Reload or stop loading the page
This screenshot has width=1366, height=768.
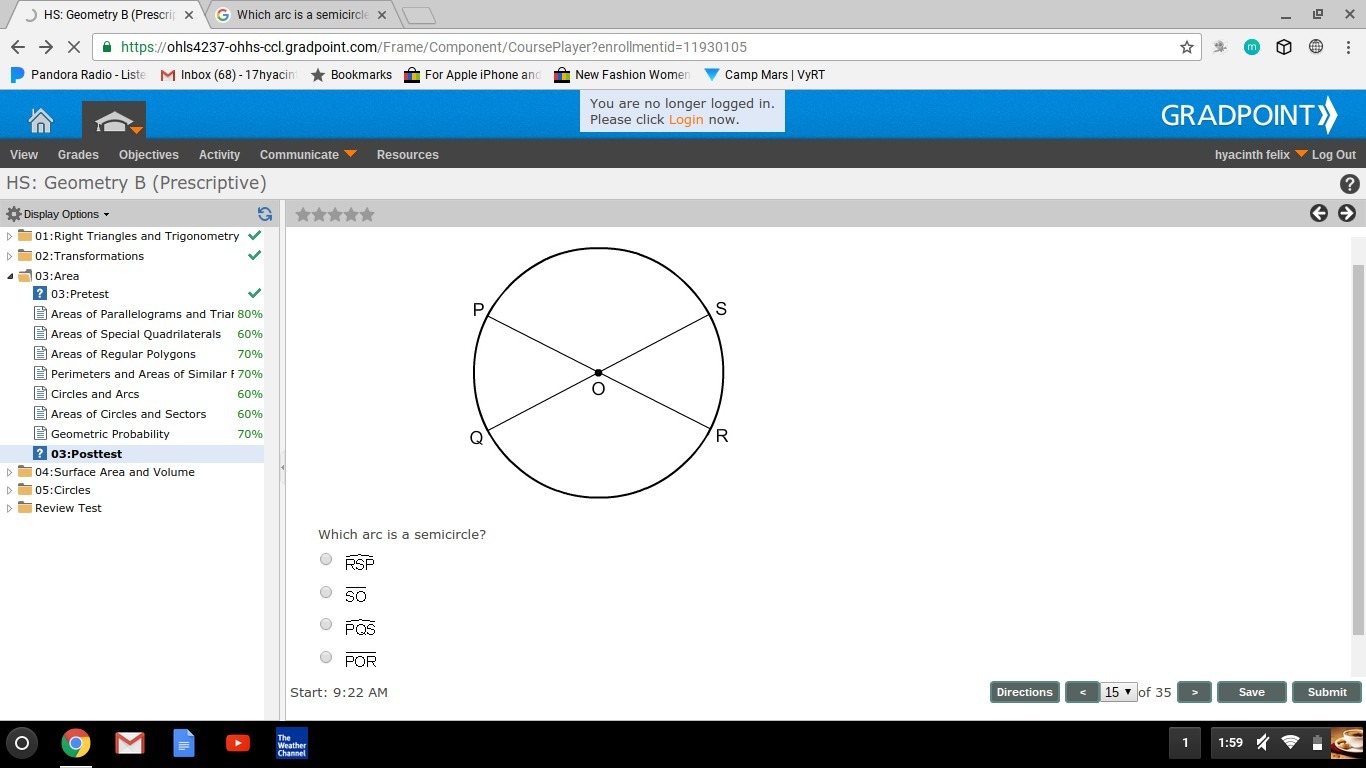(x=76, y=47)
